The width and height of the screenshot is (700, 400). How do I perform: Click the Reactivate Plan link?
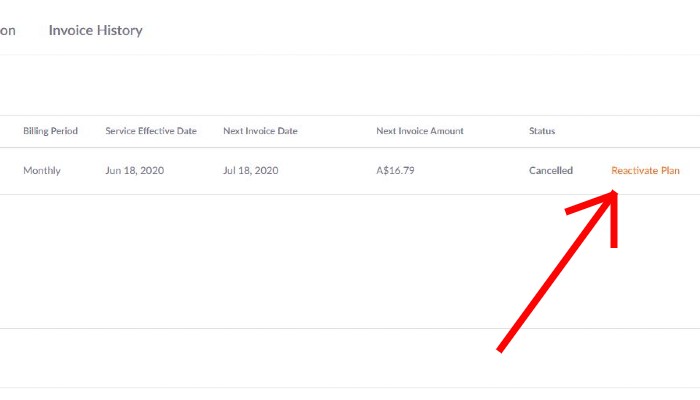(x=645, y=171)
